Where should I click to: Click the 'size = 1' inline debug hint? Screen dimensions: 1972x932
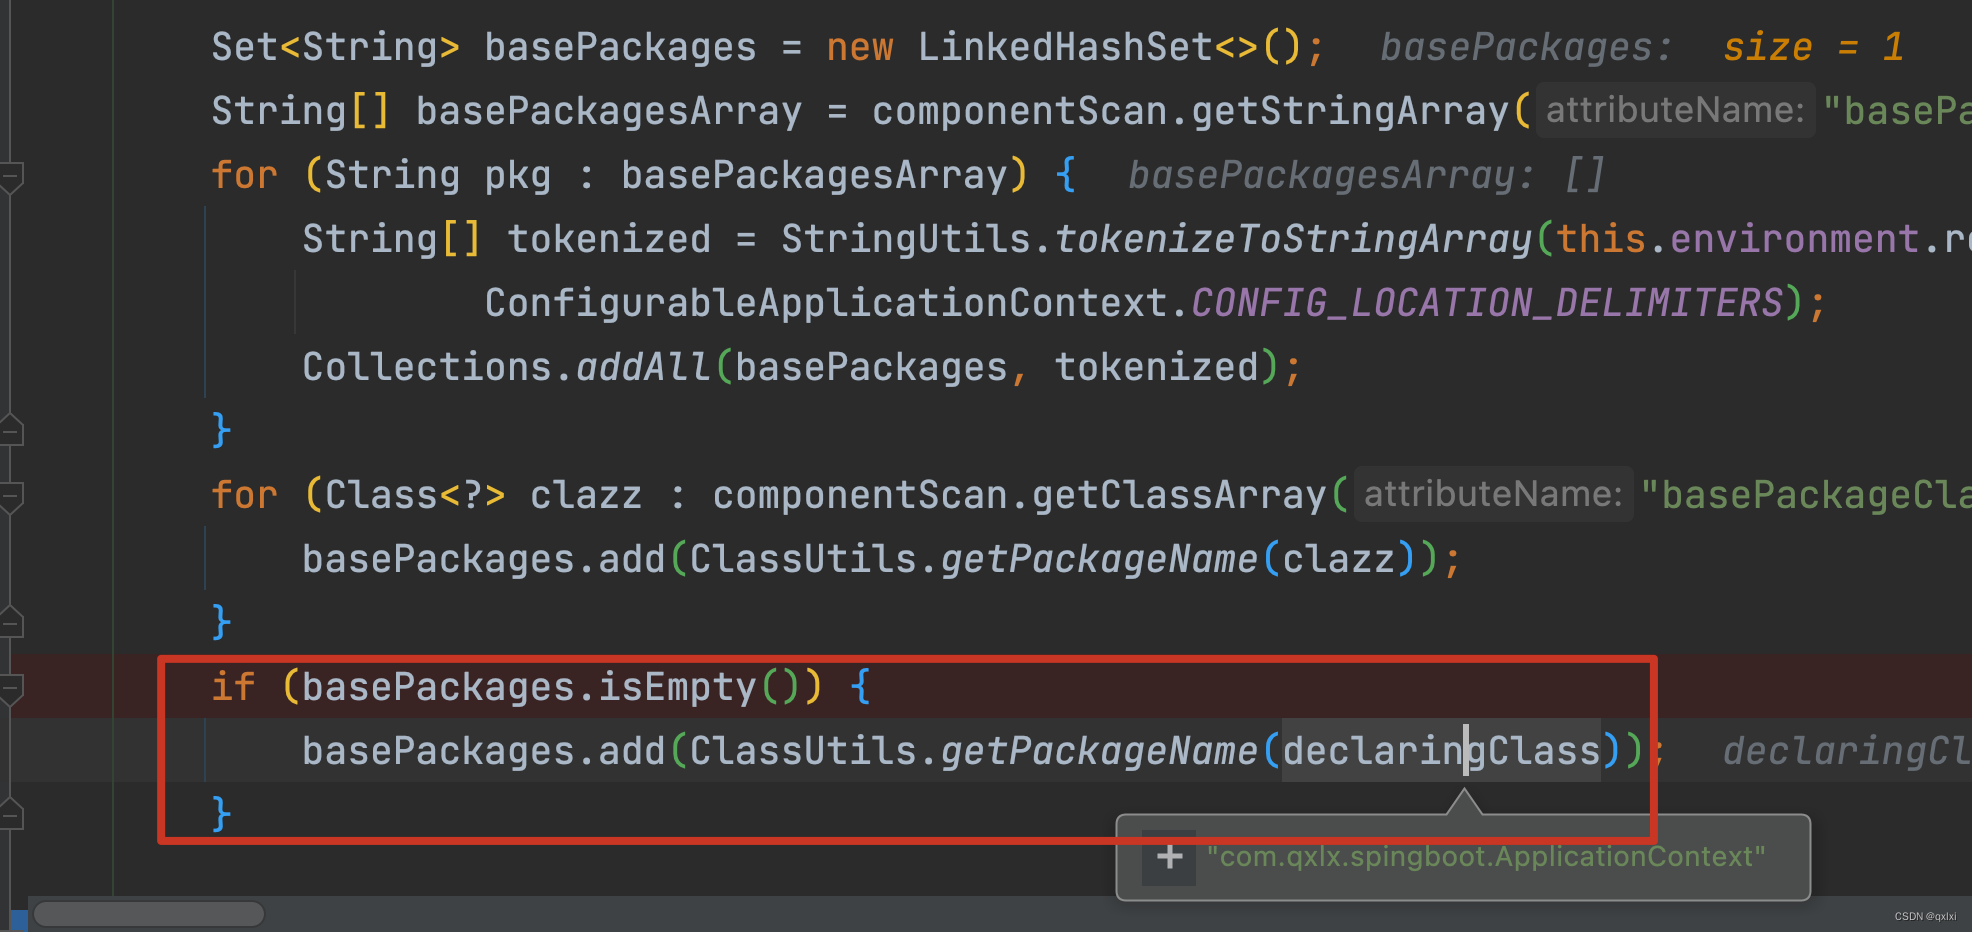coord(1813,47)
